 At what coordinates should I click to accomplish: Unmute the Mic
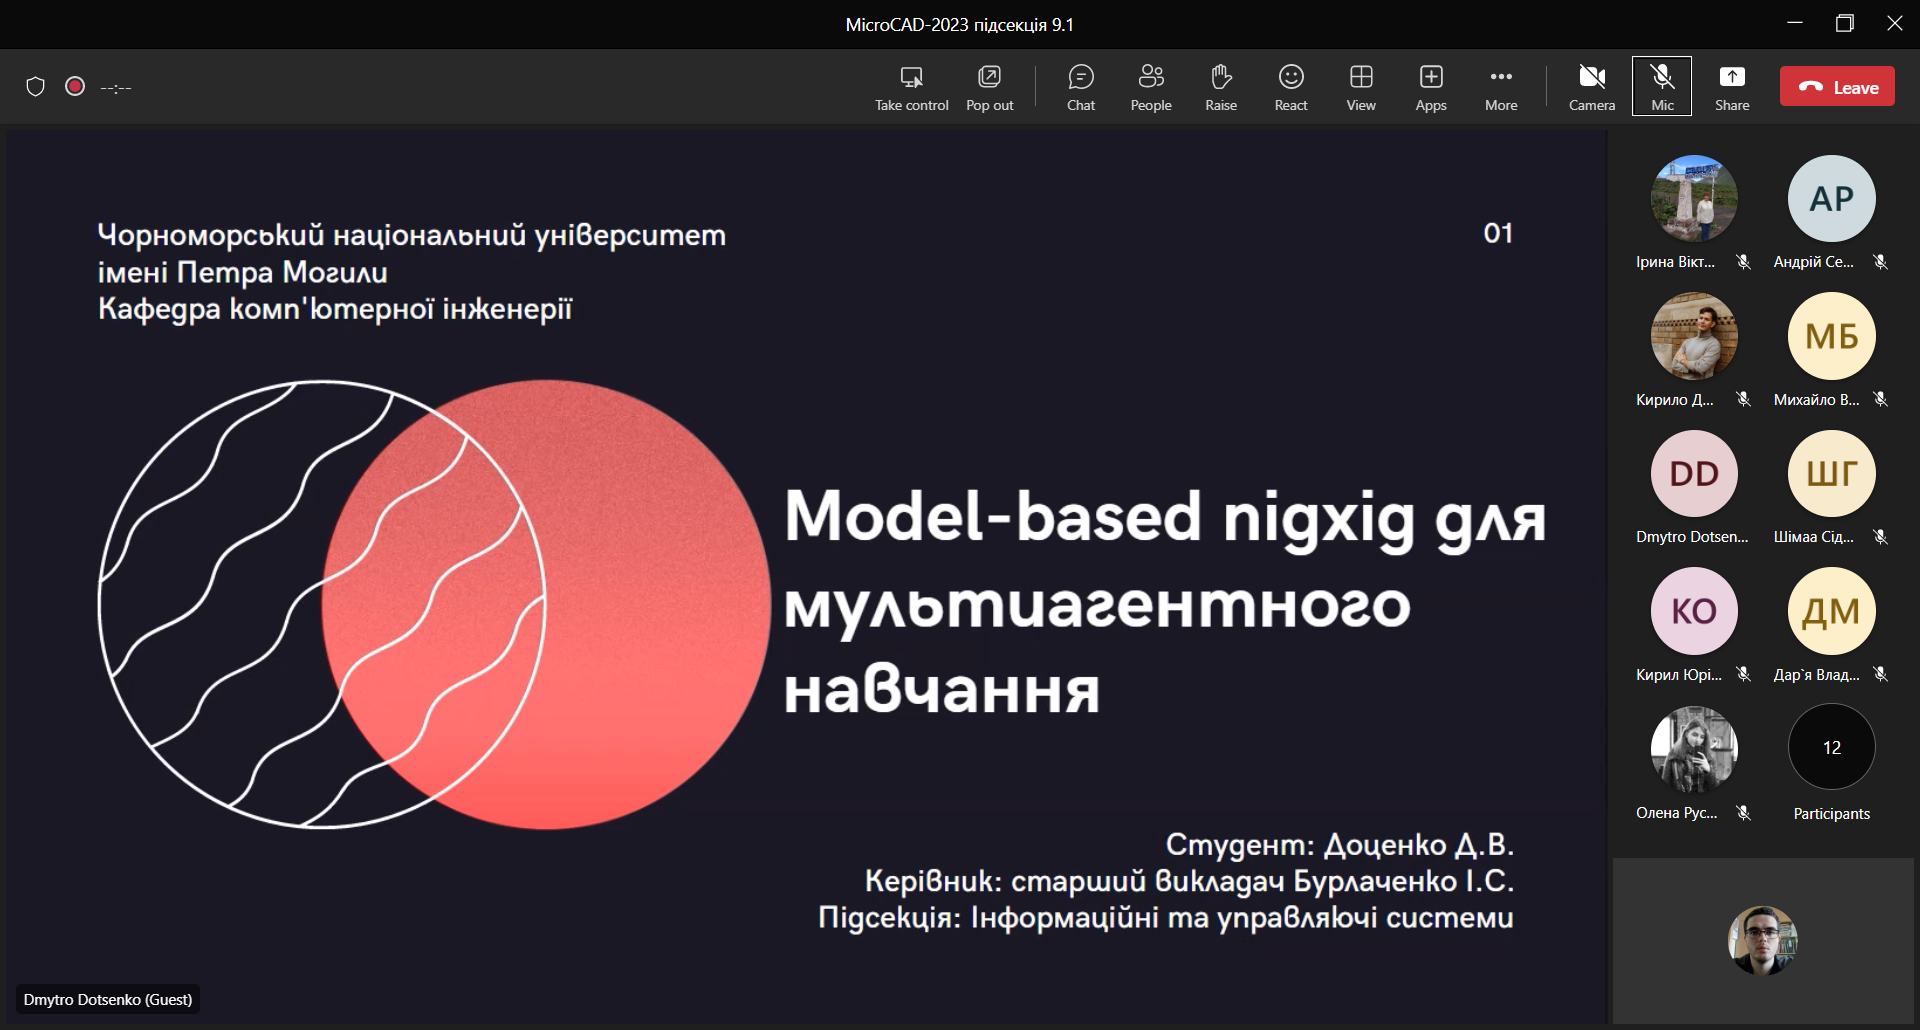pos(1661,87)
